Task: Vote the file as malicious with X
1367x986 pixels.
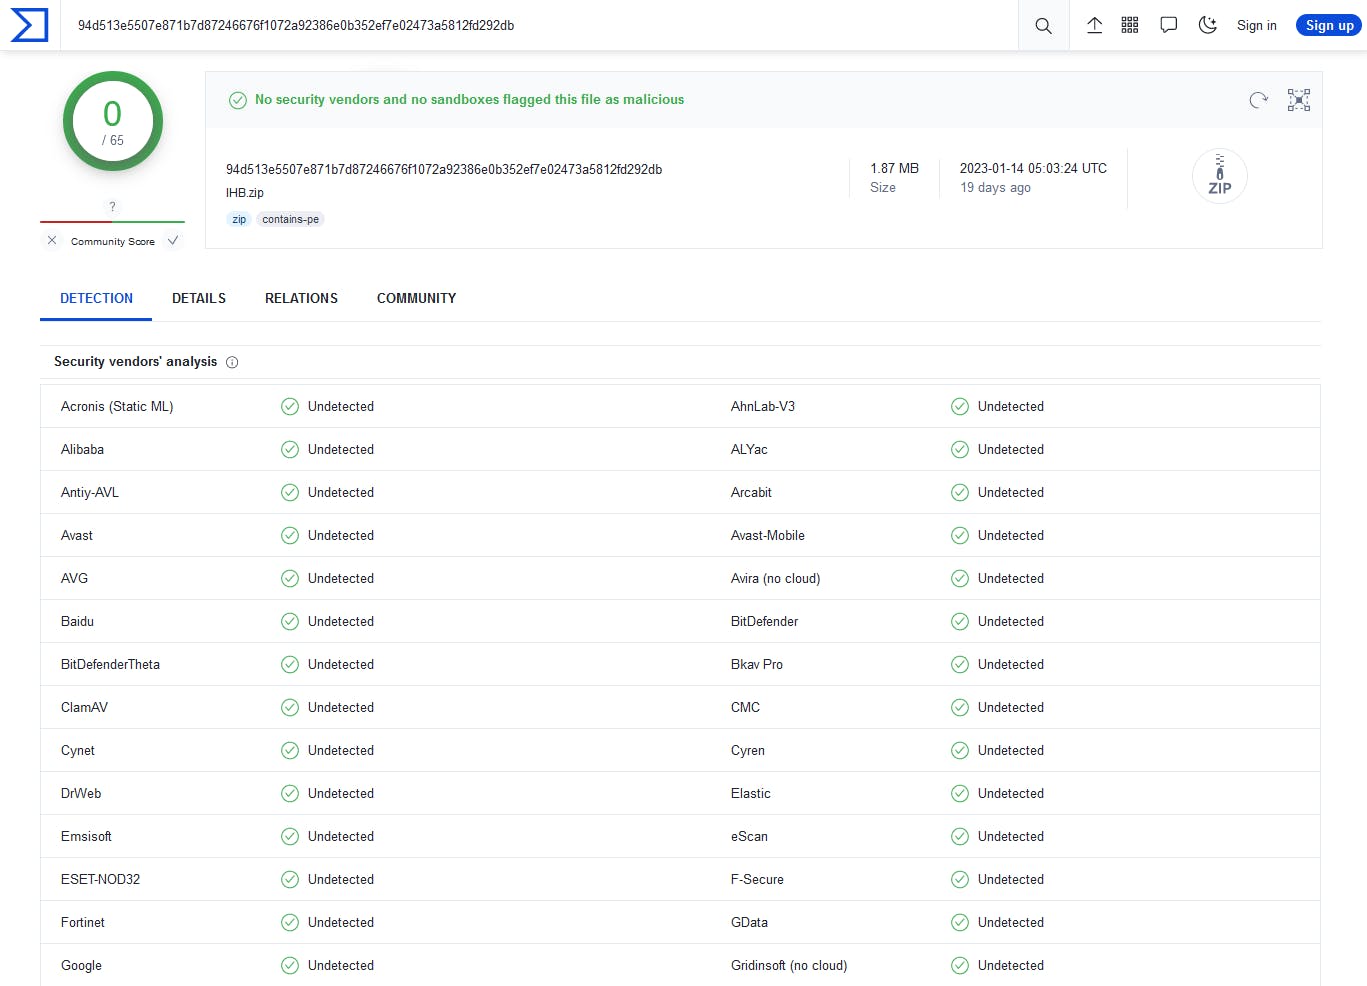Action: pyautogui.click(x=52, y=240)
